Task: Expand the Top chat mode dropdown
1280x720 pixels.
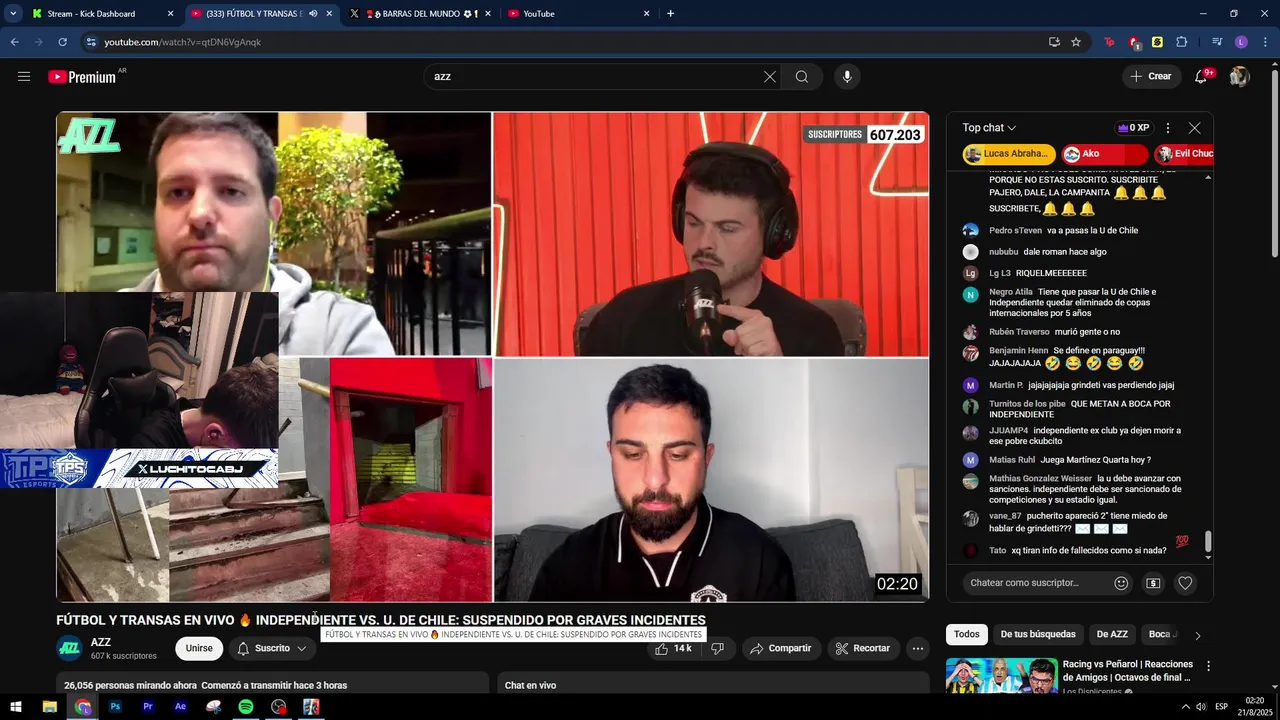Action: point(989,128)
